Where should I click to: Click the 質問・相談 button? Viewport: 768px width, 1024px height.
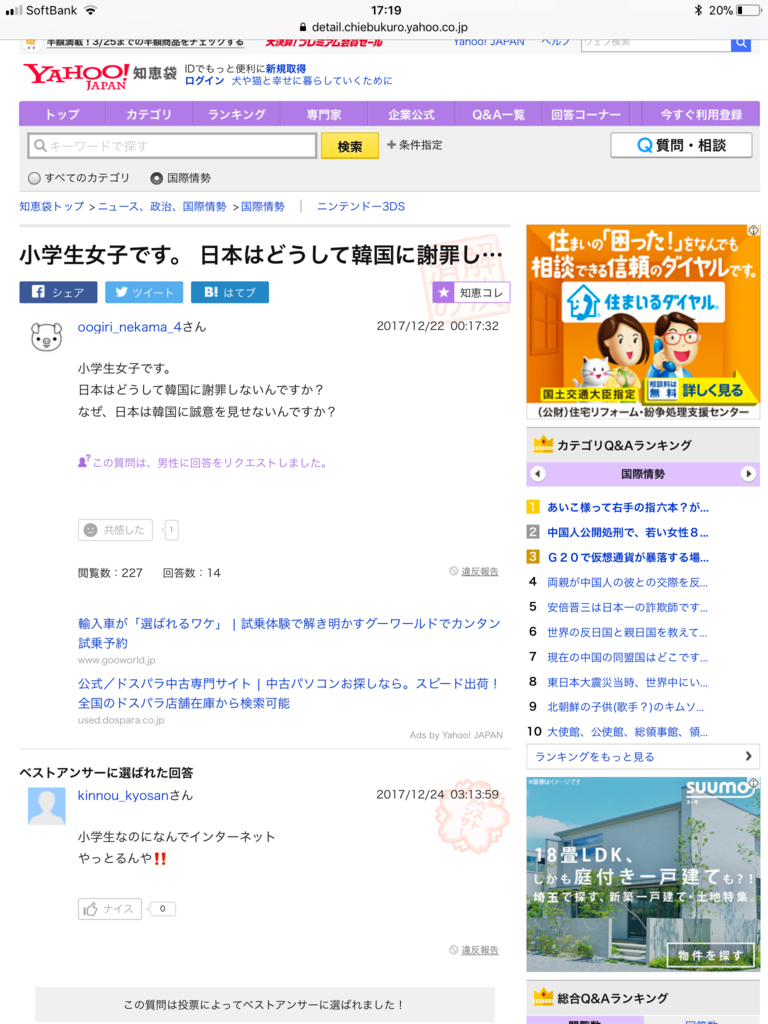681,145
